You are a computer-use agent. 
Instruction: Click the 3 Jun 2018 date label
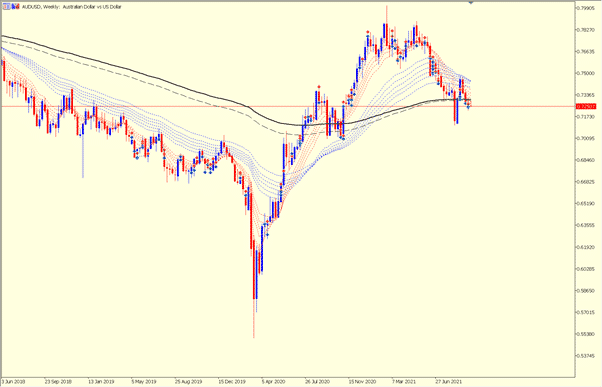pos(13,382)
